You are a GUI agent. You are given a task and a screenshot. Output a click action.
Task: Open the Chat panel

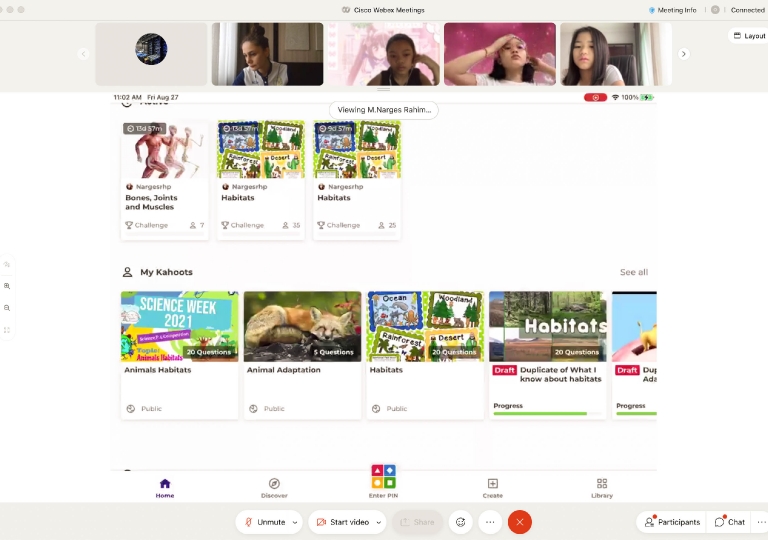coord(730,522)
